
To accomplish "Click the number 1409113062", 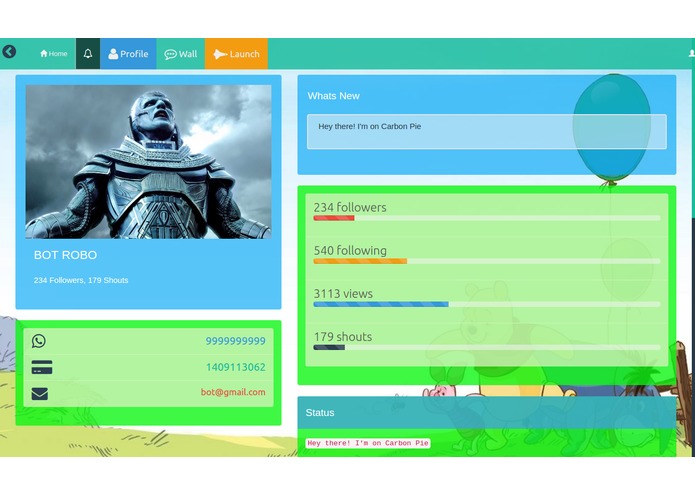I will [x=235, y=367].
